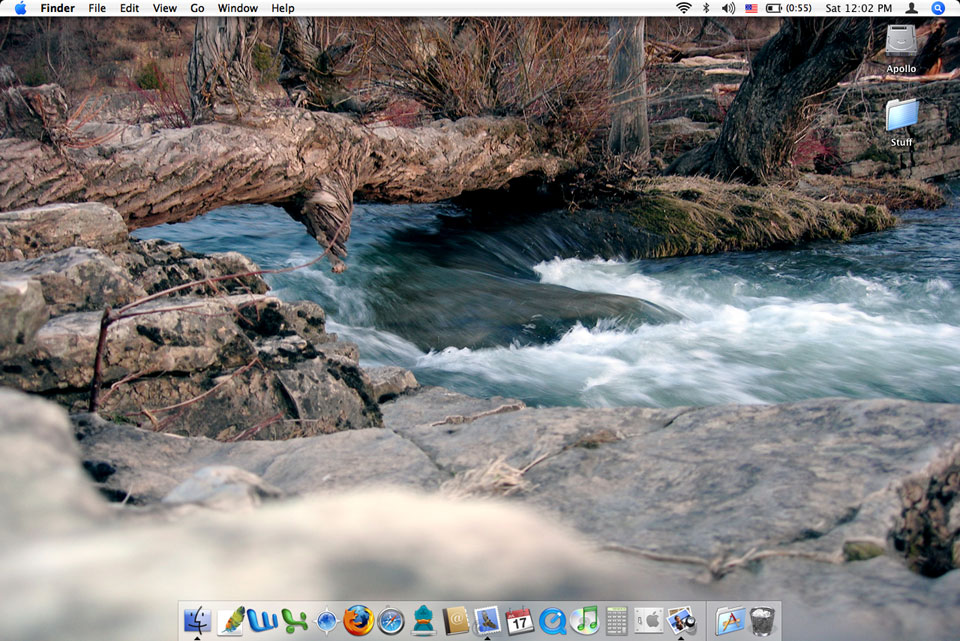Open the File menu
The width and height of the screenshot is (960, 641).
(x=97, y=8)
